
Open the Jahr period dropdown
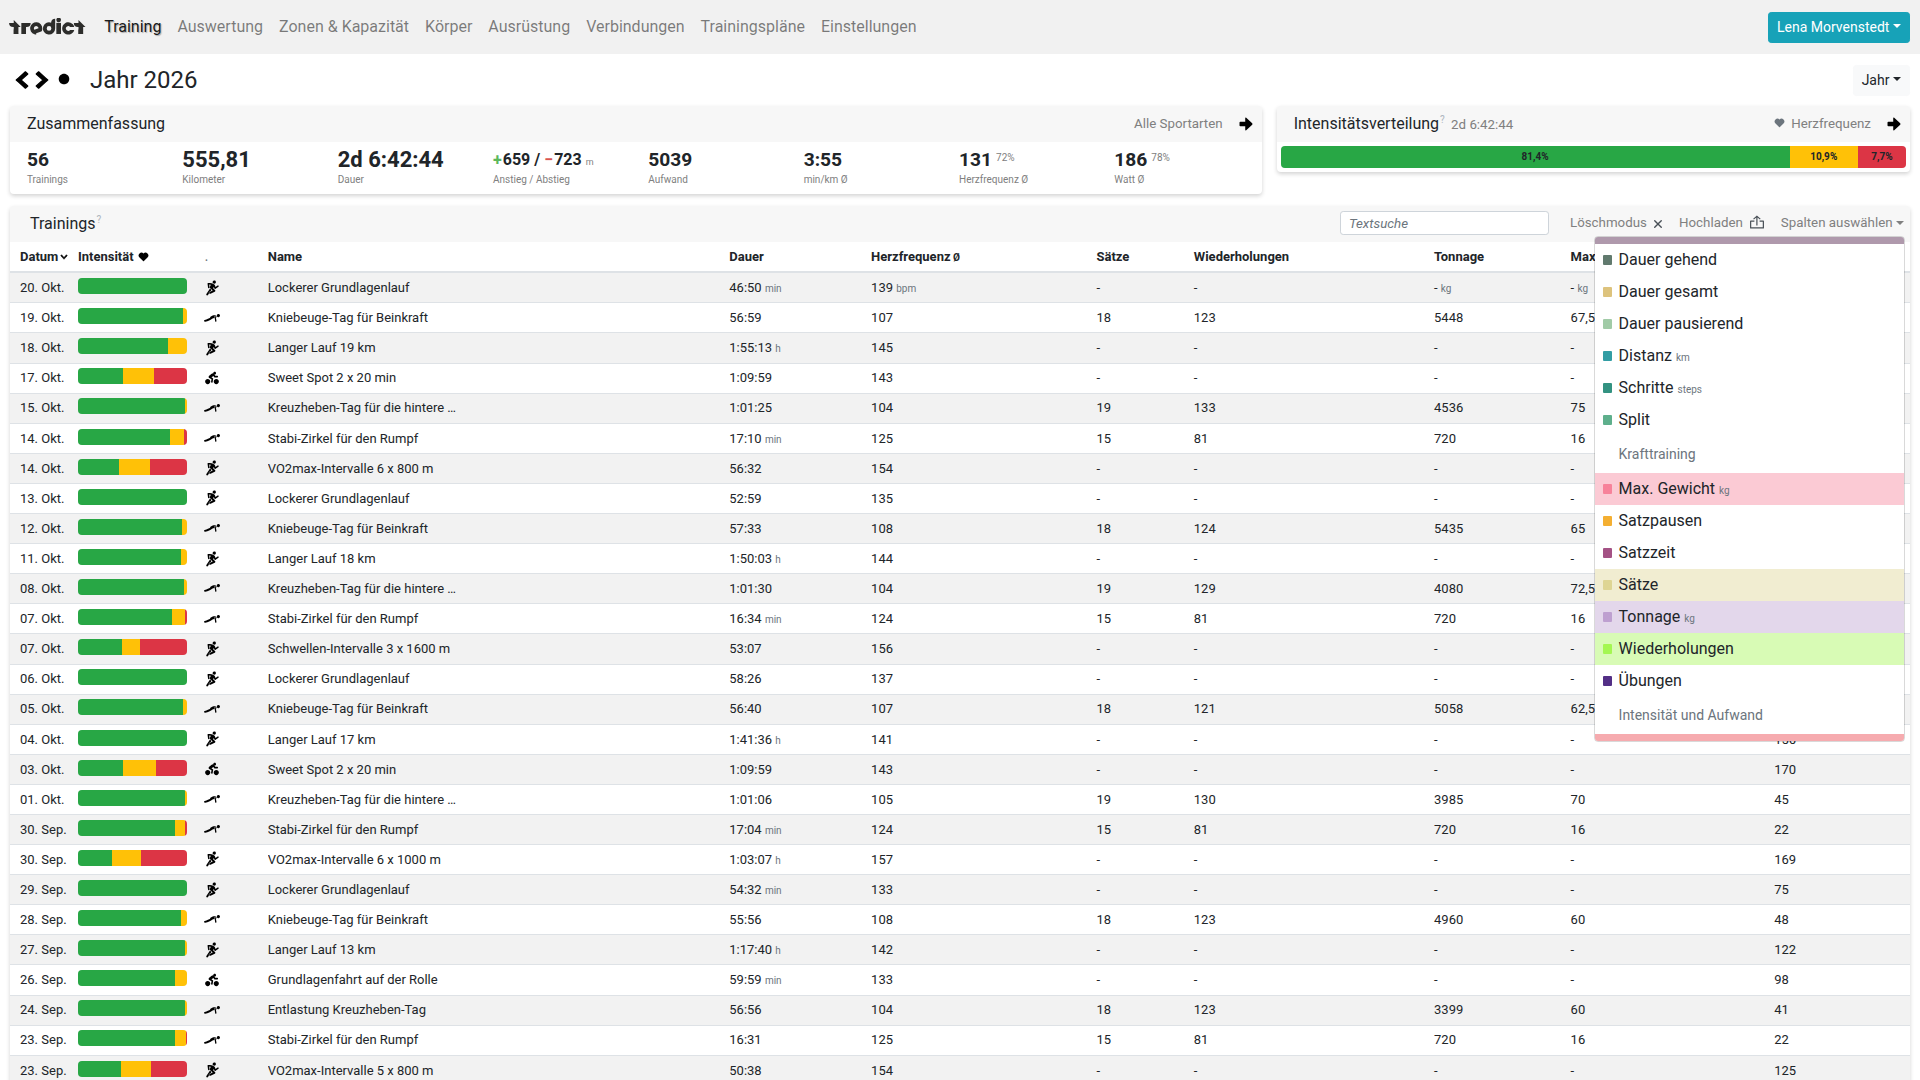[x=1880, y=80]
